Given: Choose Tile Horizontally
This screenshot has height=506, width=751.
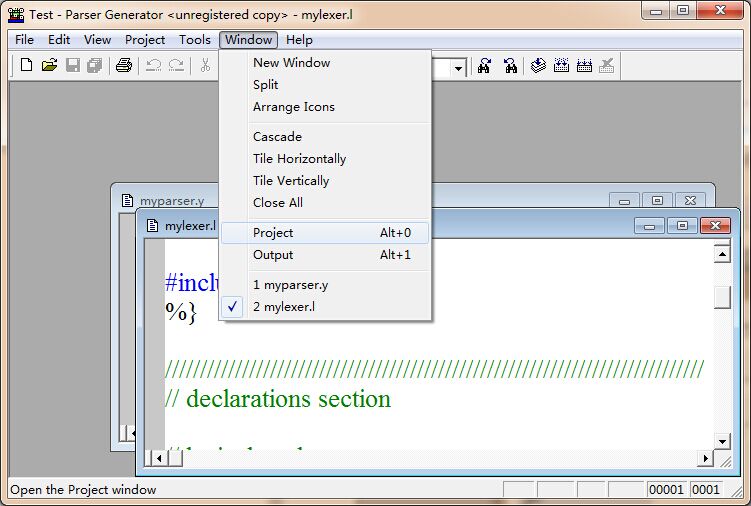Looking at the screenshot, I should coord(325,159).
